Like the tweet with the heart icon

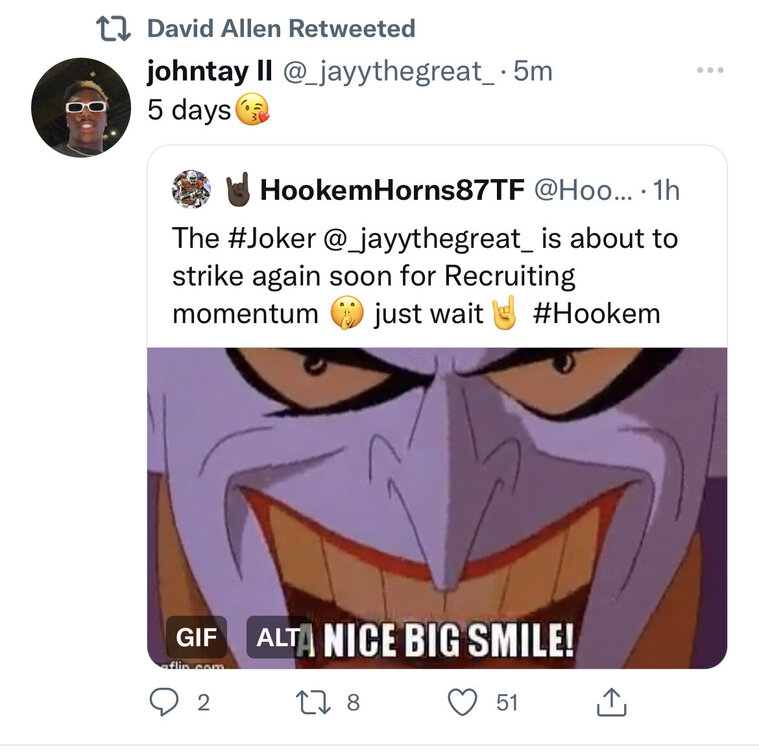click(461, 703)
